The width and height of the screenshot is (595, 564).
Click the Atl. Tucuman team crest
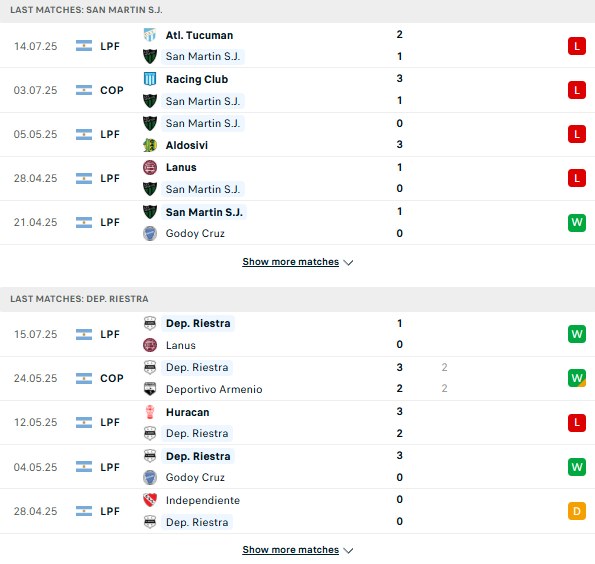click(150, 35)
